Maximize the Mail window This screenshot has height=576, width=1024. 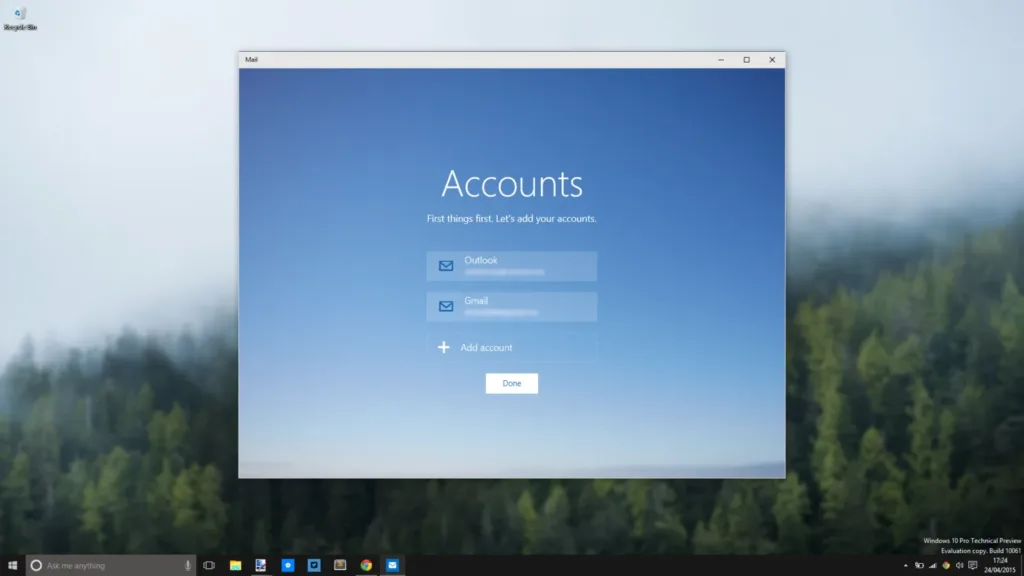[x=746, y=59]
